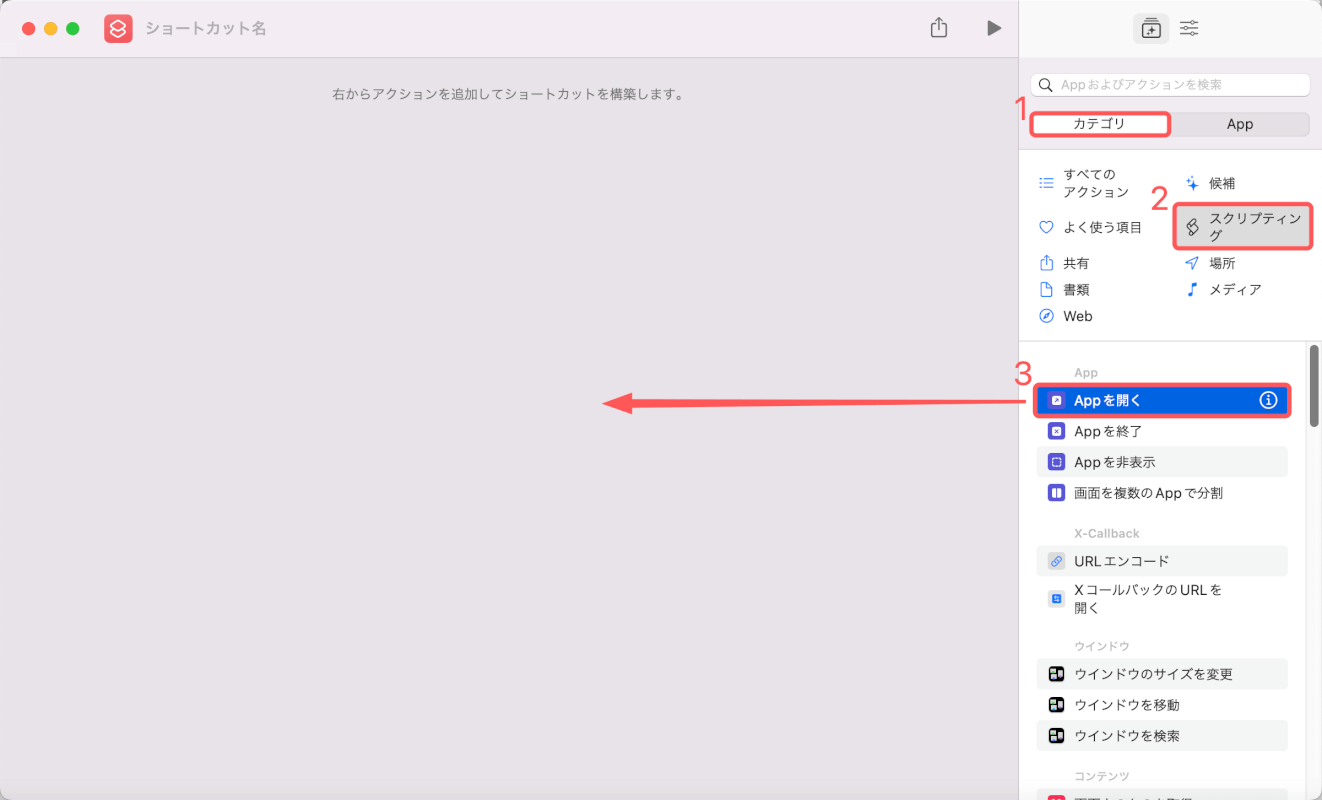Switch to the カテゴリ tab
1322x800 pixels.
click(x=1100, y=124)
